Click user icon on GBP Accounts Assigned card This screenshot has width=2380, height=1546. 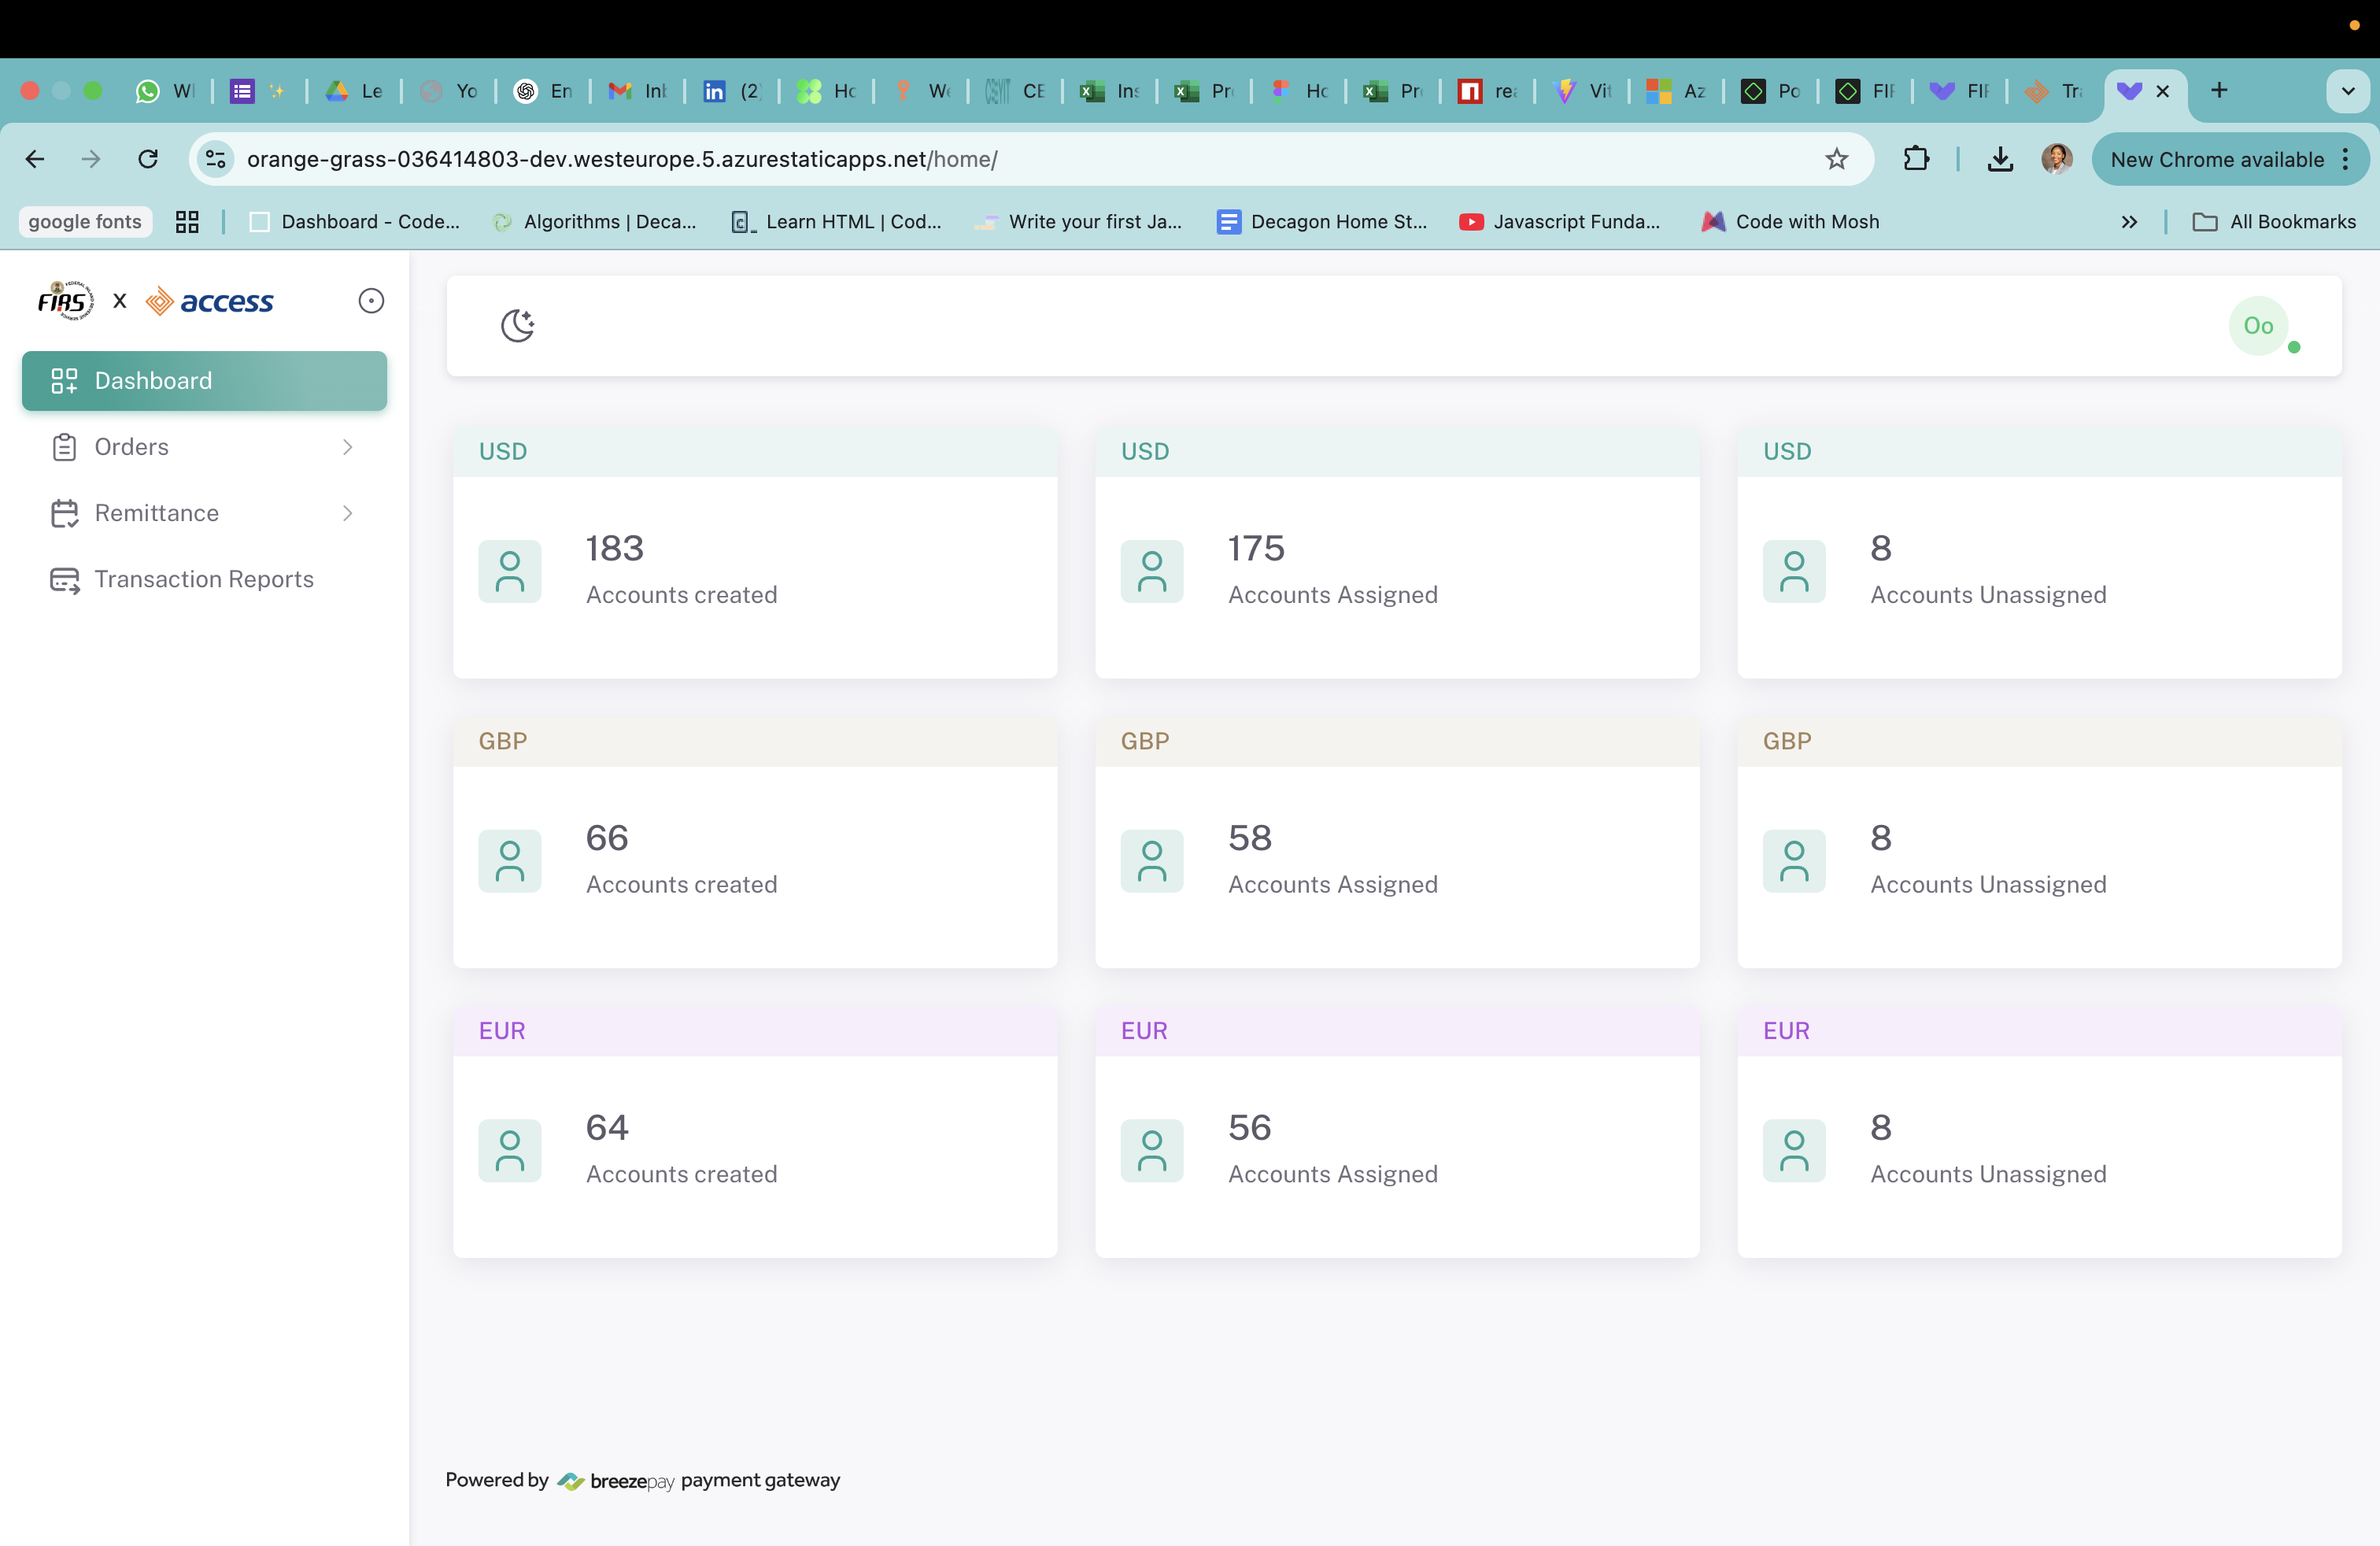[x=1152, y=861]
